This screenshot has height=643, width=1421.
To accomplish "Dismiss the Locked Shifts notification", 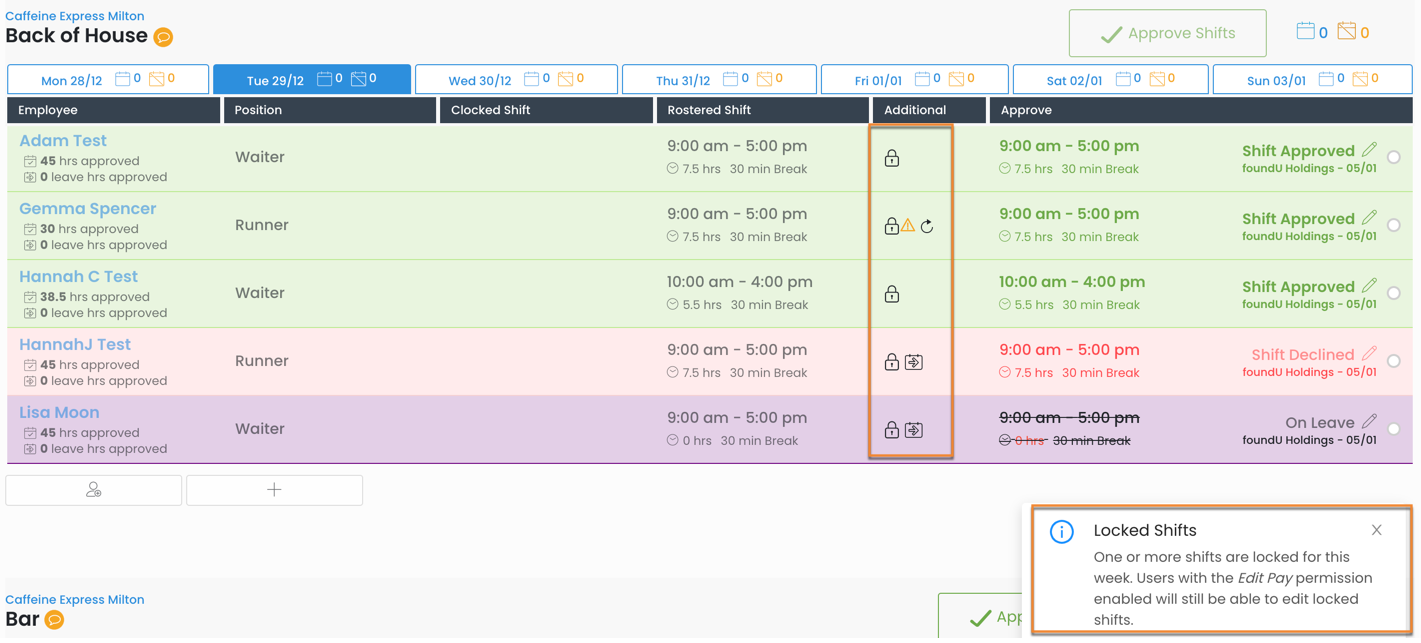I will [x=1376, y=530].
